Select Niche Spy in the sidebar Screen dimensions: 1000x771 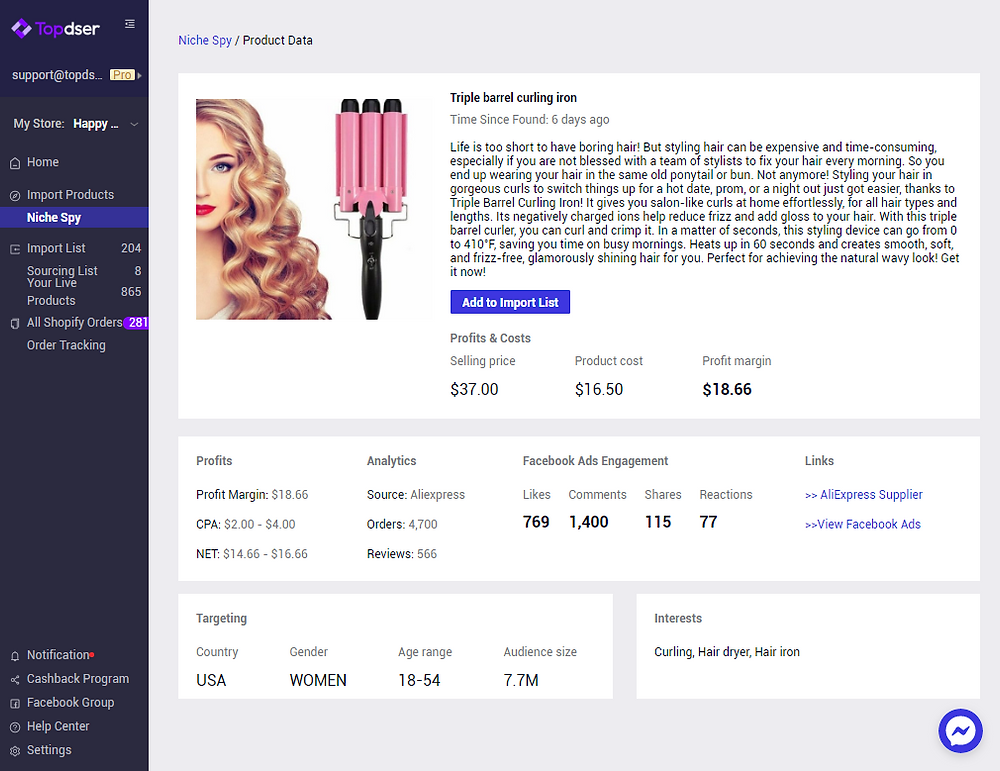pyautogui.click(x=74, y=217)
